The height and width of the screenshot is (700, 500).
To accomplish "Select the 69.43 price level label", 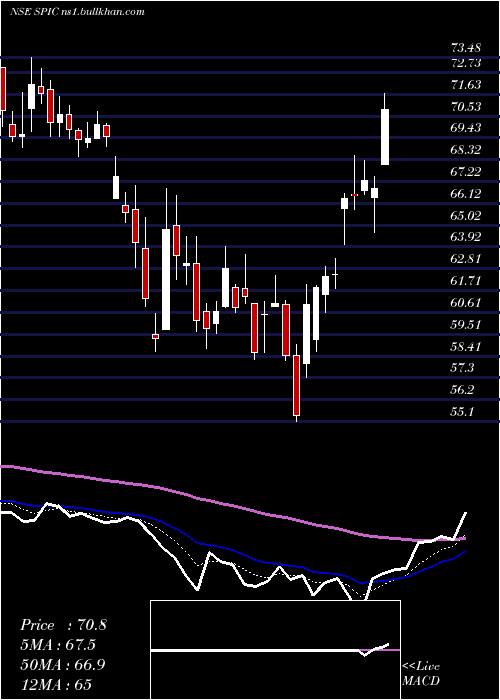I will [466, 128].
